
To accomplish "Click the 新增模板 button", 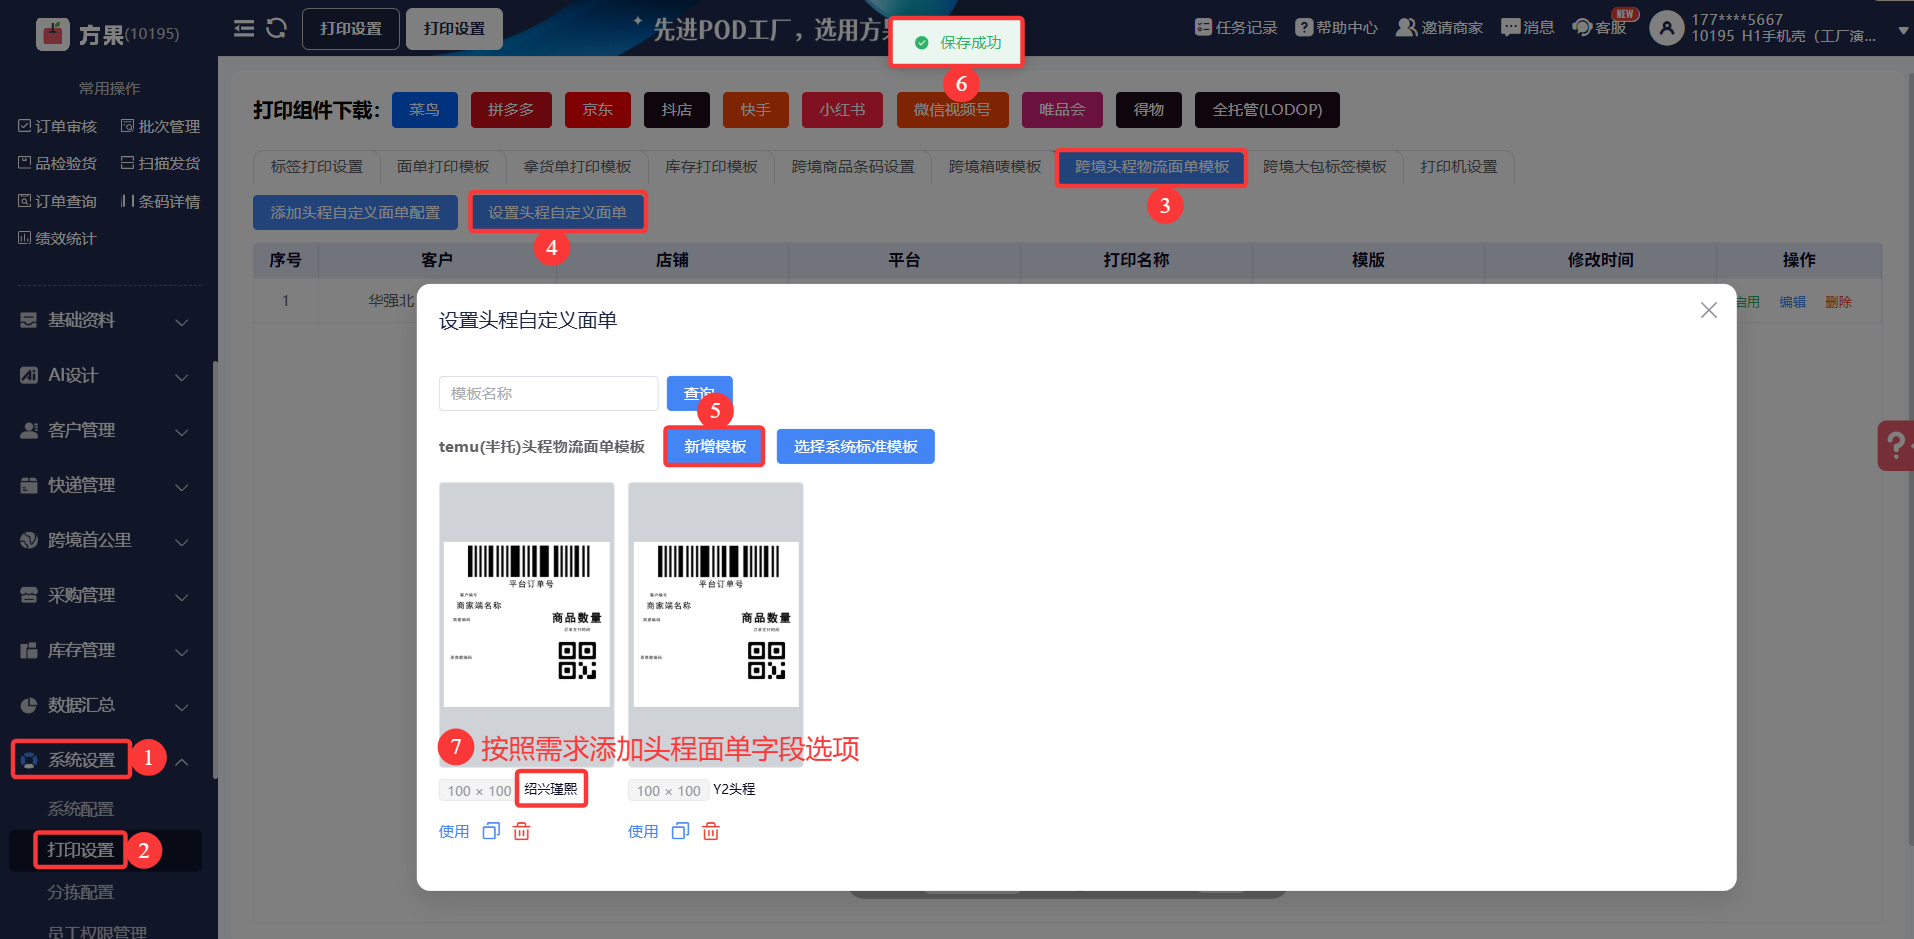I will 715,447.
